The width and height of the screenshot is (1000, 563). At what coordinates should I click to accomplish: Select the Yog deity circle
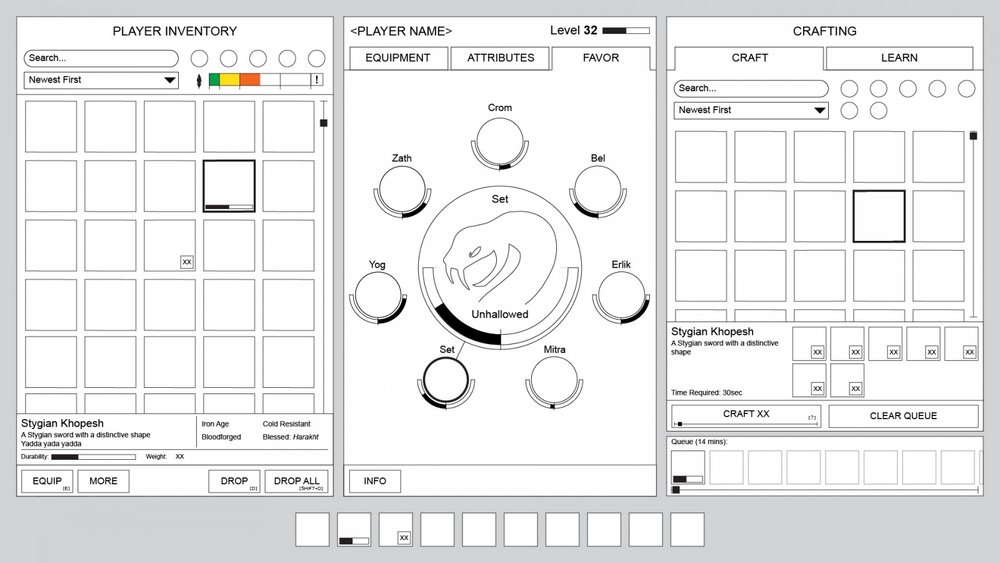point(378,296)
